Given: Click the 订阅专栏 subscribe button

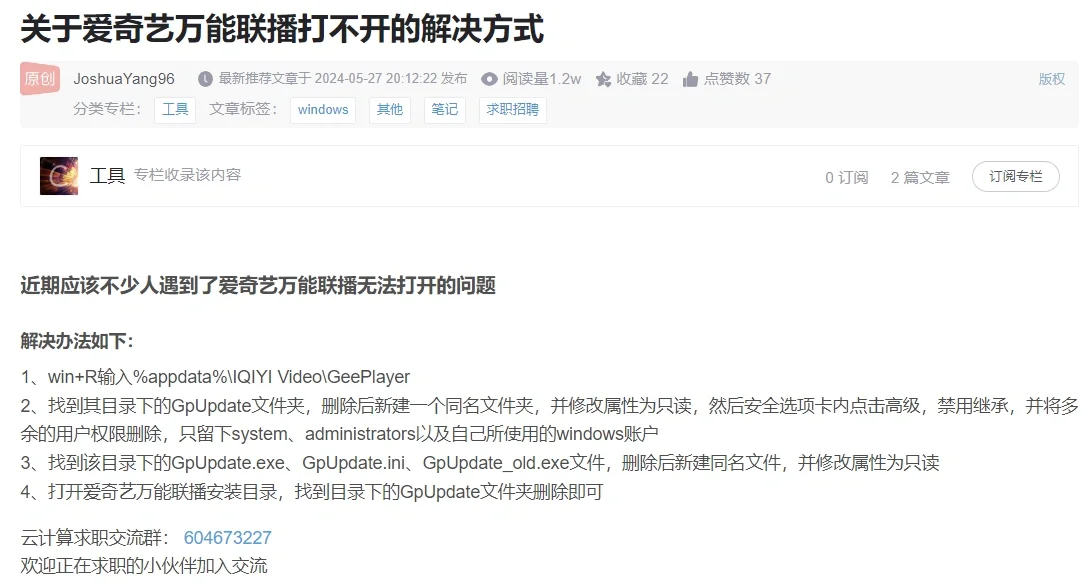Looking at the screenshot, I should click(1015, 176).
